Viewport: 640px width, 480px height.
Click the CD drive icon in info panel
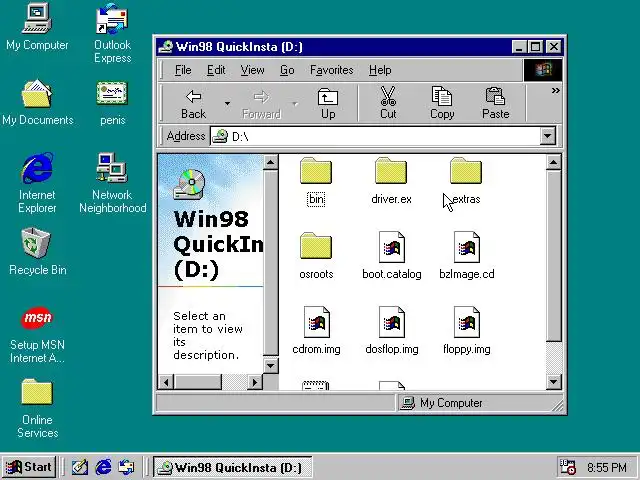pos(189,184)
